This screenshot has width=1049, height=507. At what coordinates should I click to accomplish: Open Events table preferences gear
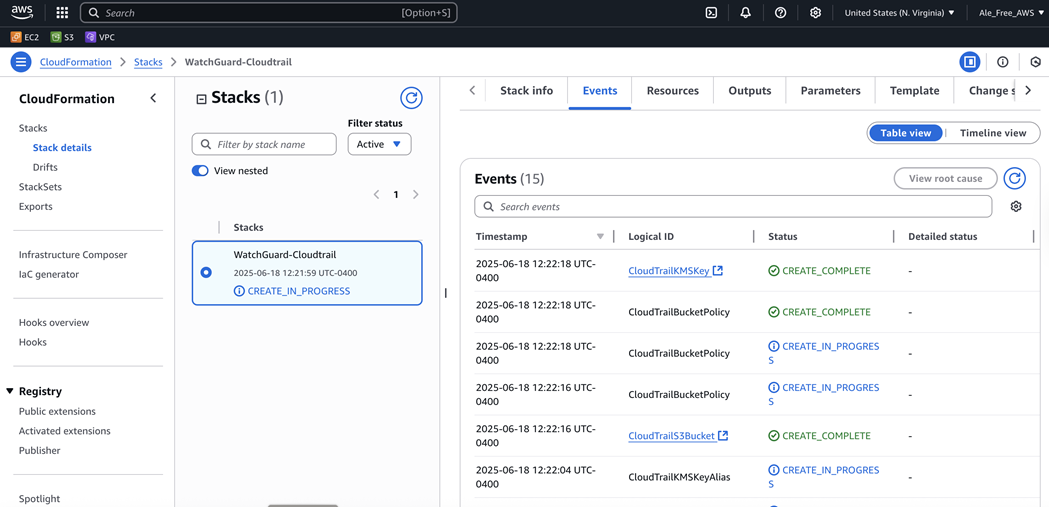click(x=1016, y=207)
